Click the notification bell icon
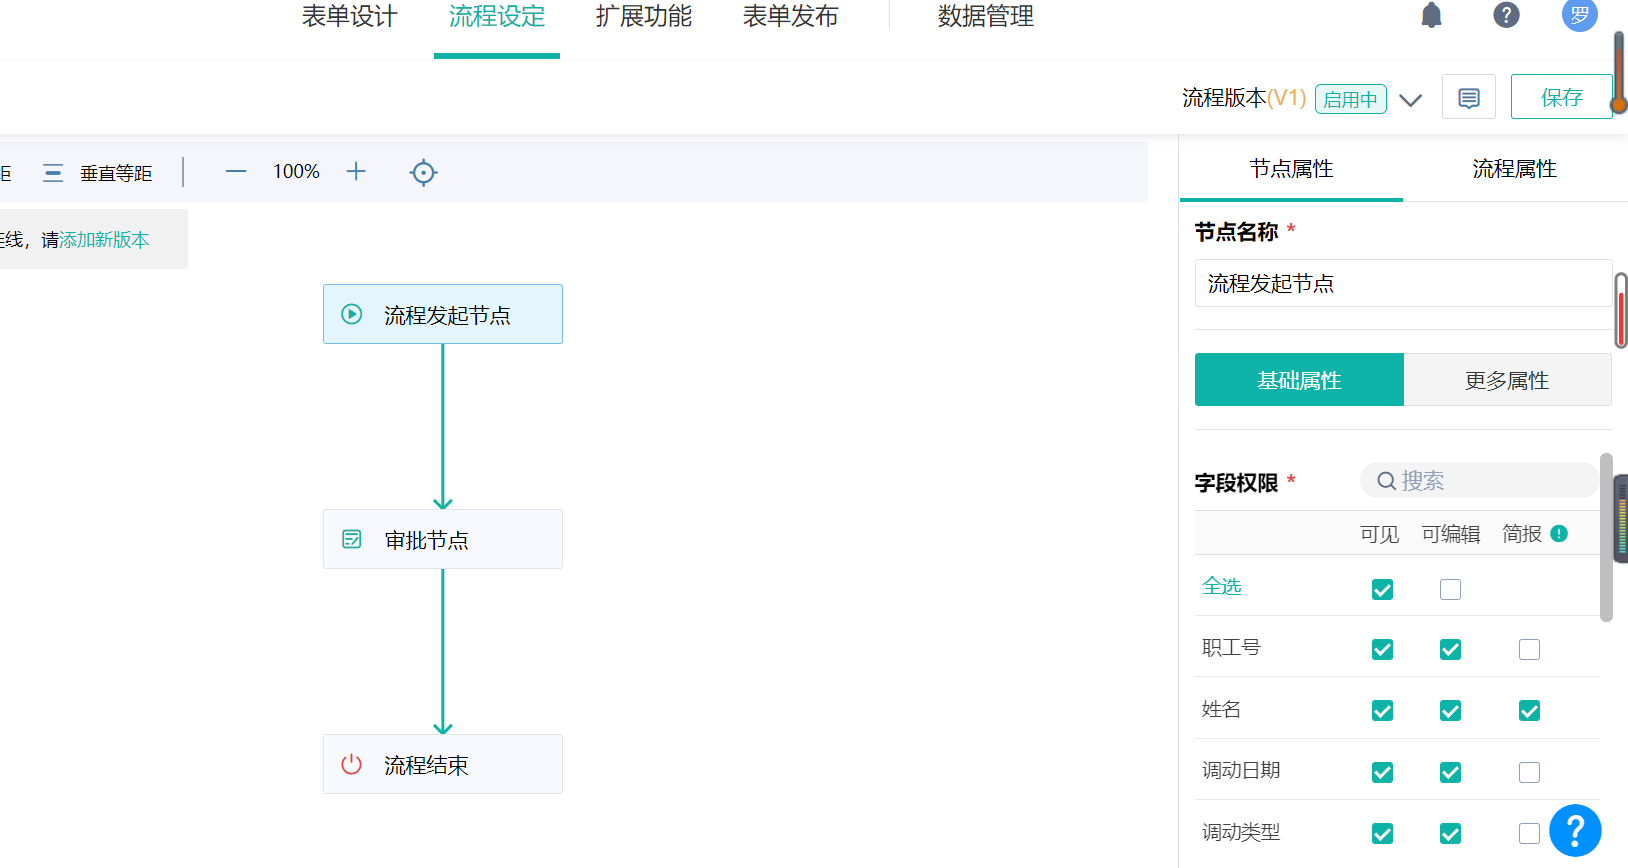The height and width of the screenshot is (868, 1628). pos(1431,15)
